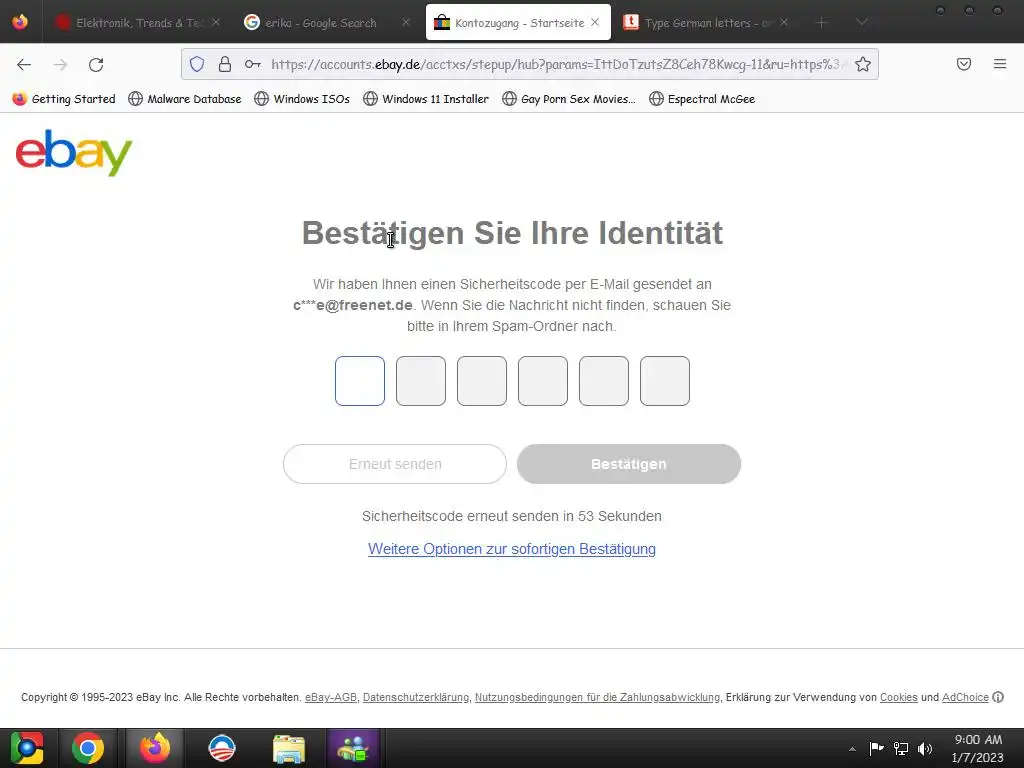Click the fifth security code digit box
The width and height of the screenshot is (1024, 768).
tap(603, 381)
